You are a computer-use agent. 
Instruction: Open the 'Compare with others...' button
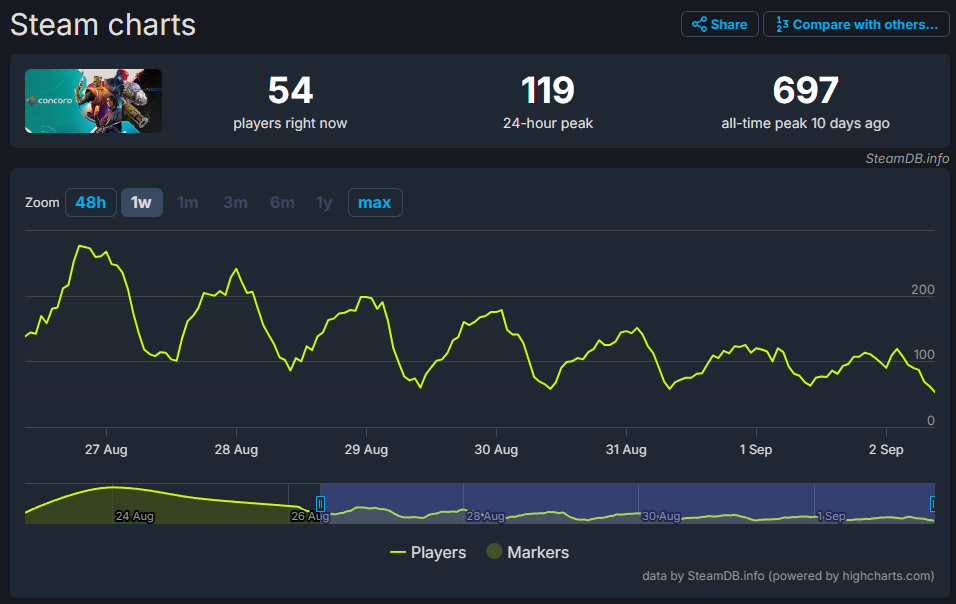pos(857,24)
